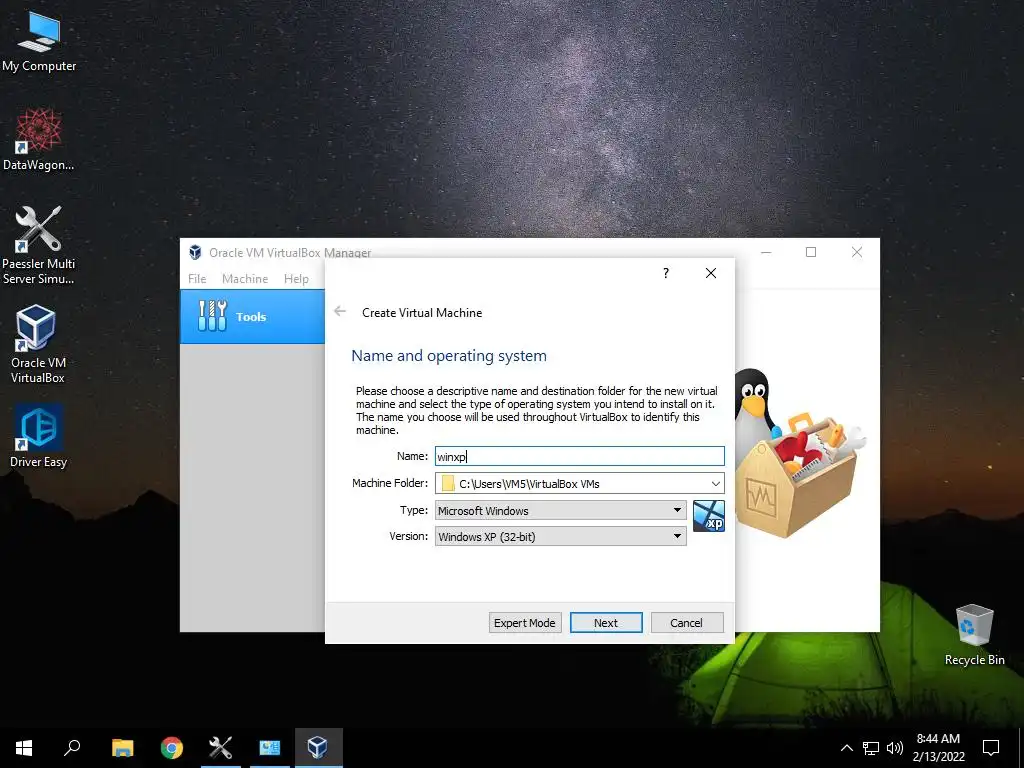This screenshot has height=768, width=1024.
Task: Open the Recycle Bin
Action: [x=974, y=635]
